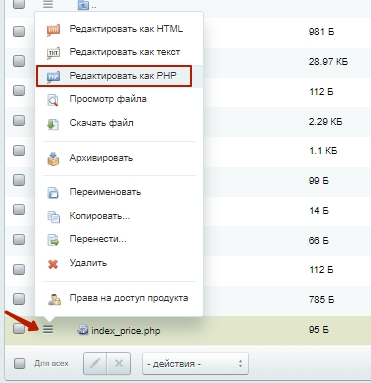
Task: Open hamburger menu of parent folder row
Action: click(48, 4)
